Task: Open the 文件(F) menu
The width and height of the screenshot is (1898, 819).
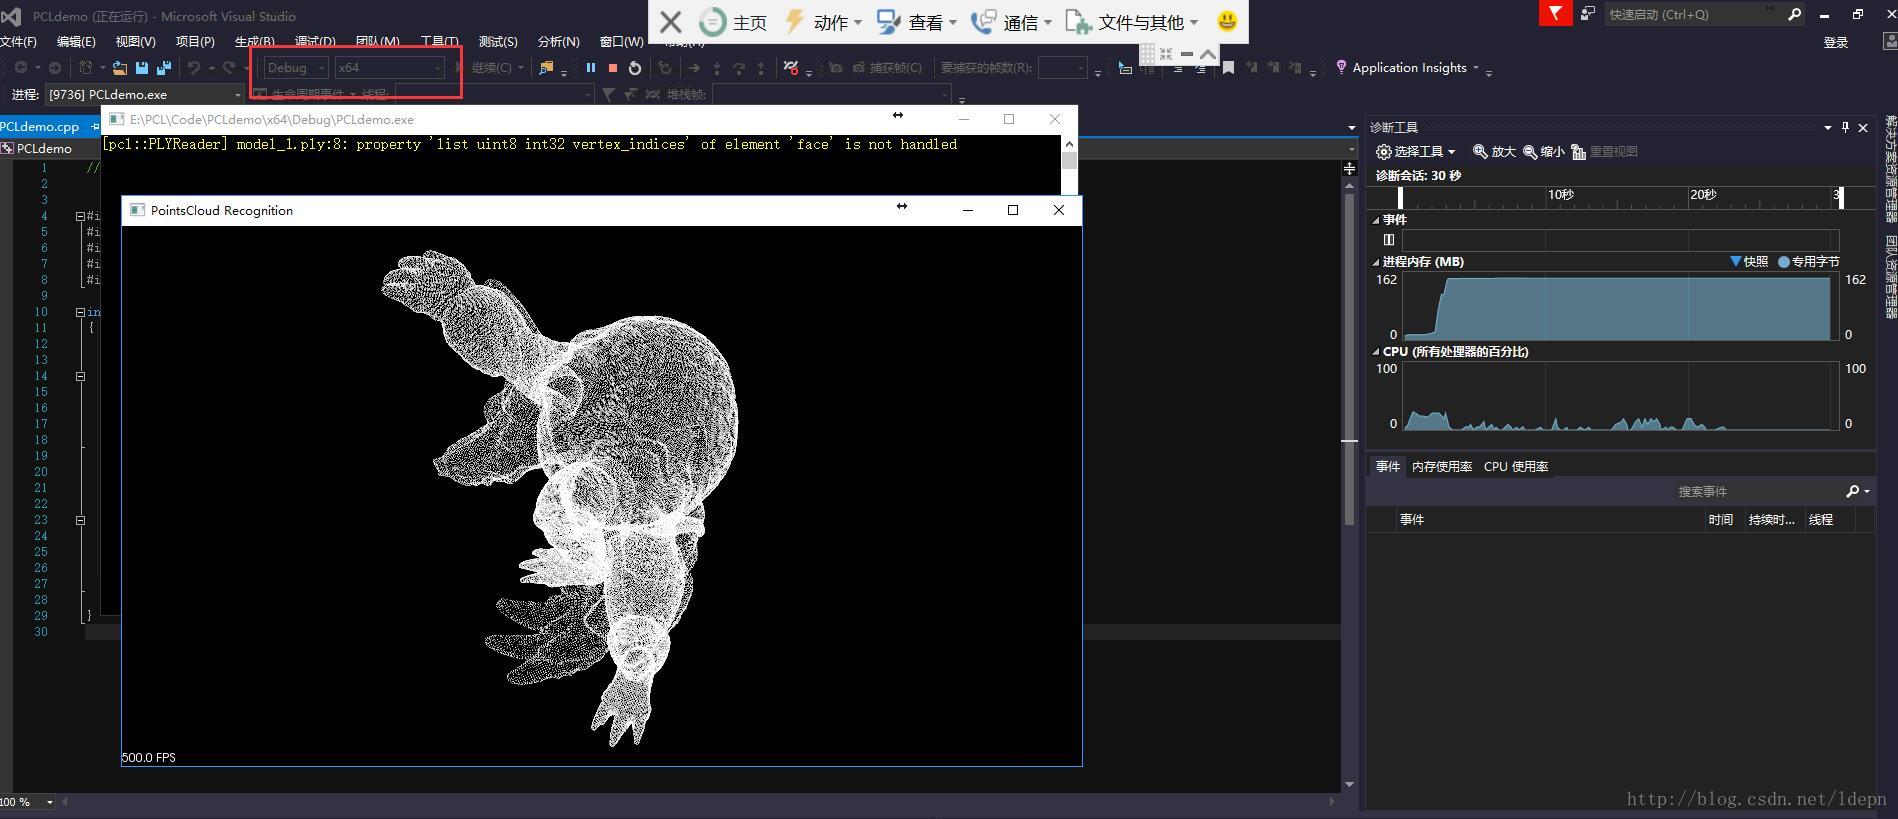Action: [19, 42]
